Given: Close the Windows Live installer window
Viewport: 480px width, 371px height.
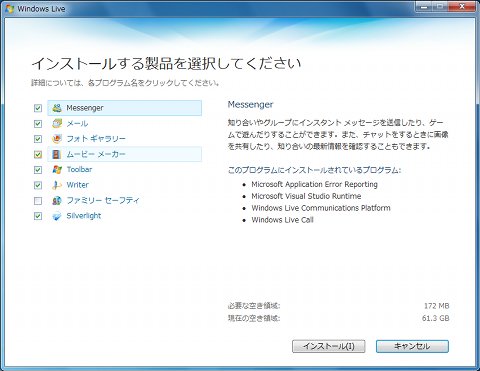Looking at the screenshot, I should coord(462,6).
